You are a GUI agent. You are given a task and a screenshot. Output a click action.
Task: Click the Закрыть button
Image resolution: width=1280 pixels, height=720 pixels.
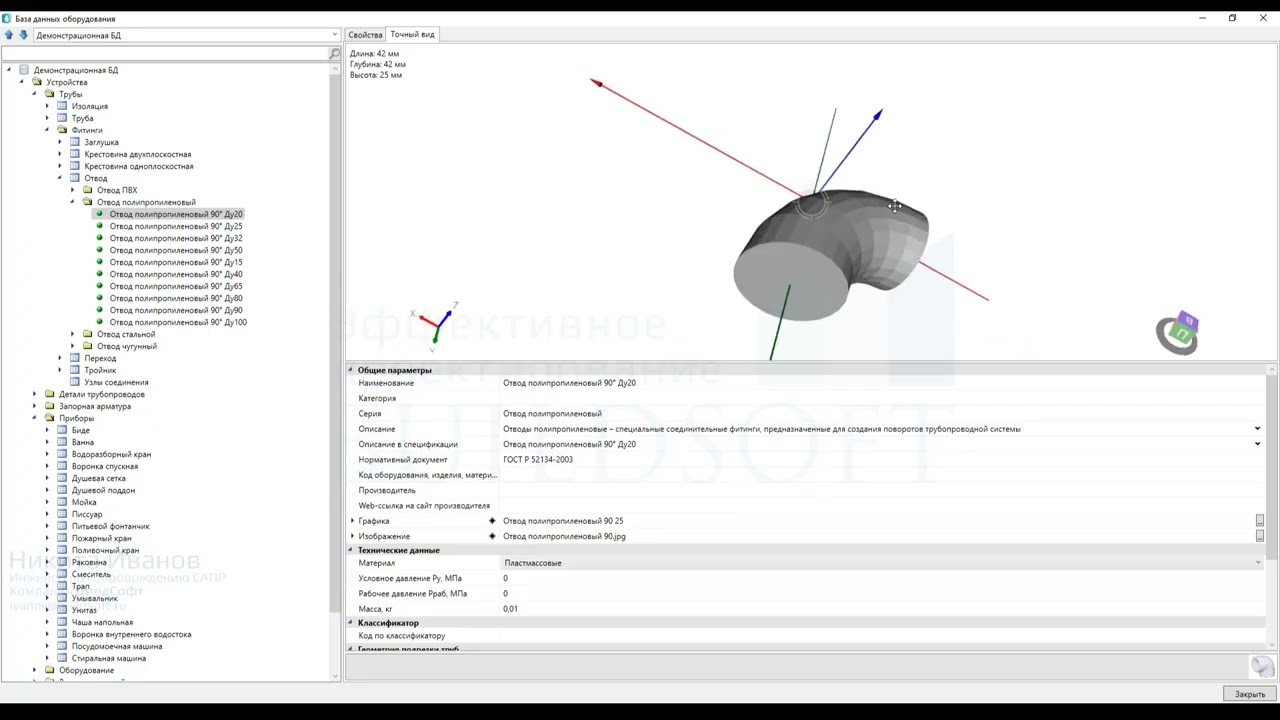[x=1250, y=694]
